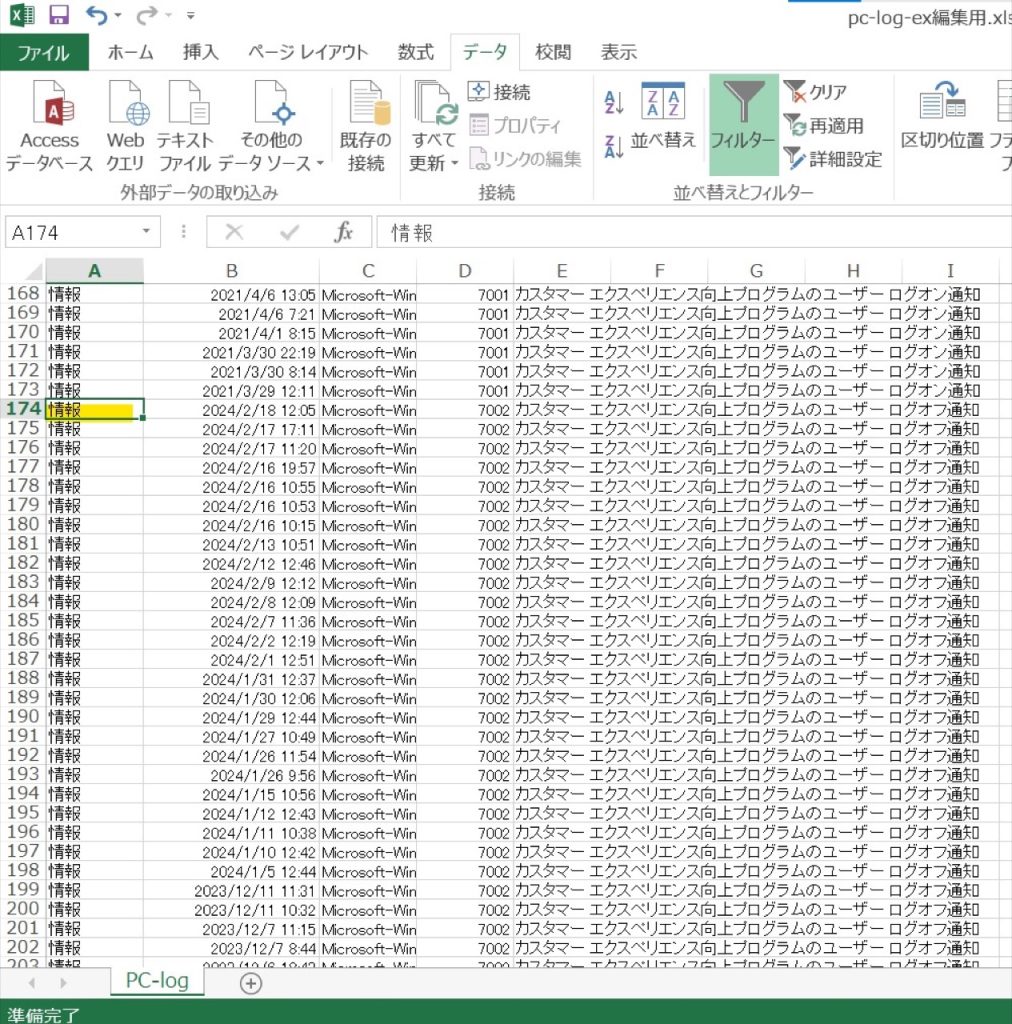Switch to the 校閲 tab
Screen dimensions: 1012x1024
tap(553, 52)
